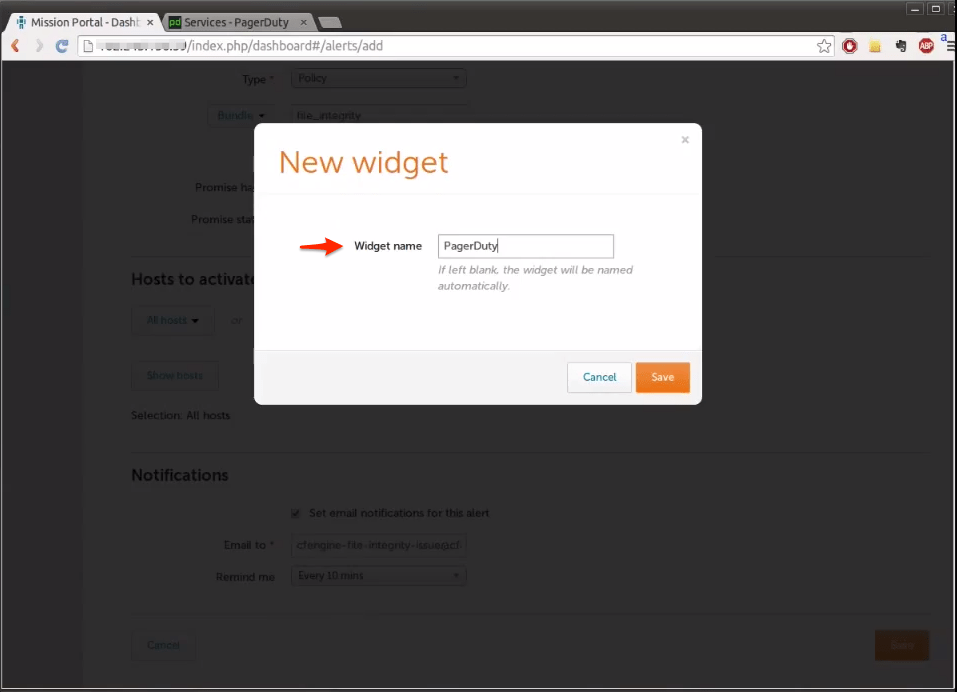Expand the Remind me dropdown
This screenshot has height=692, width=957.
click(378, 575)
